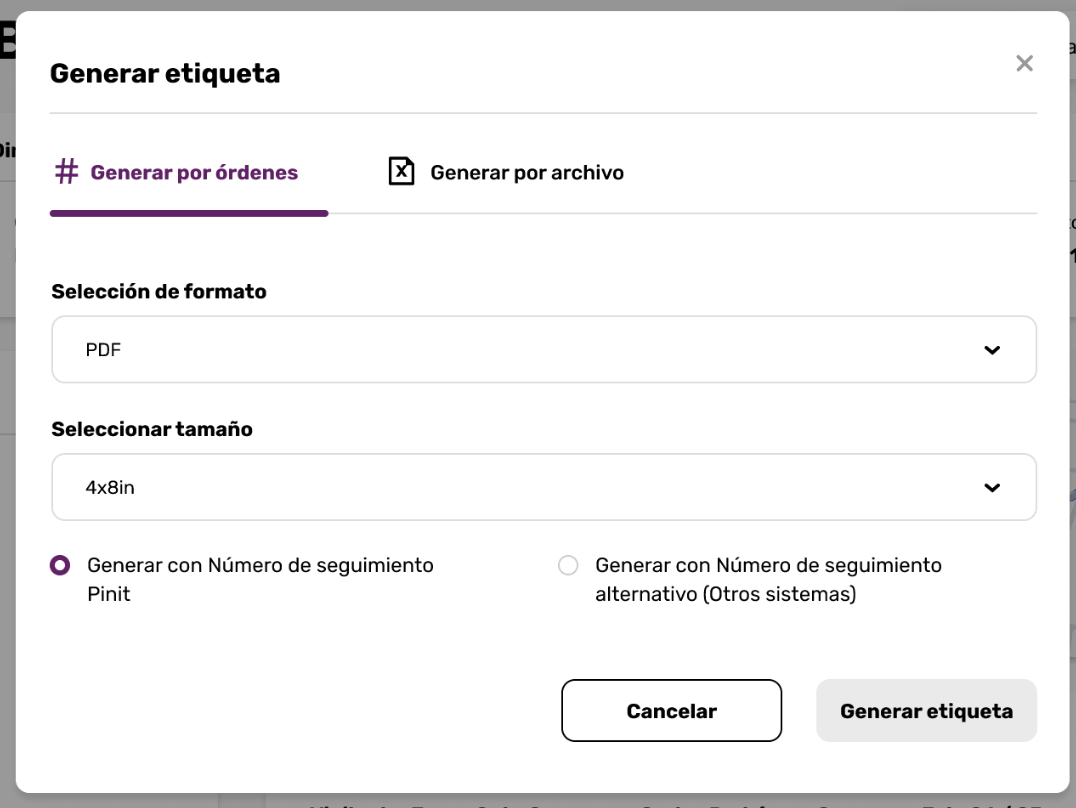Click the chevron arrow of the PDF format field
This screenshot has width=1076, height=808.
click(x=992, y=350)
